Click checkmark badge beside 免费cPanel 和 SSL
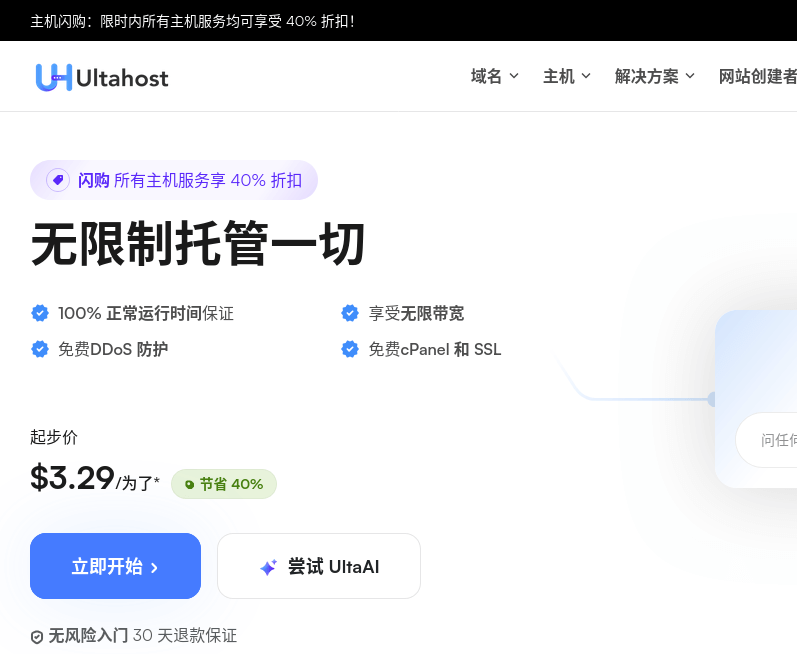 click(350, 349)
